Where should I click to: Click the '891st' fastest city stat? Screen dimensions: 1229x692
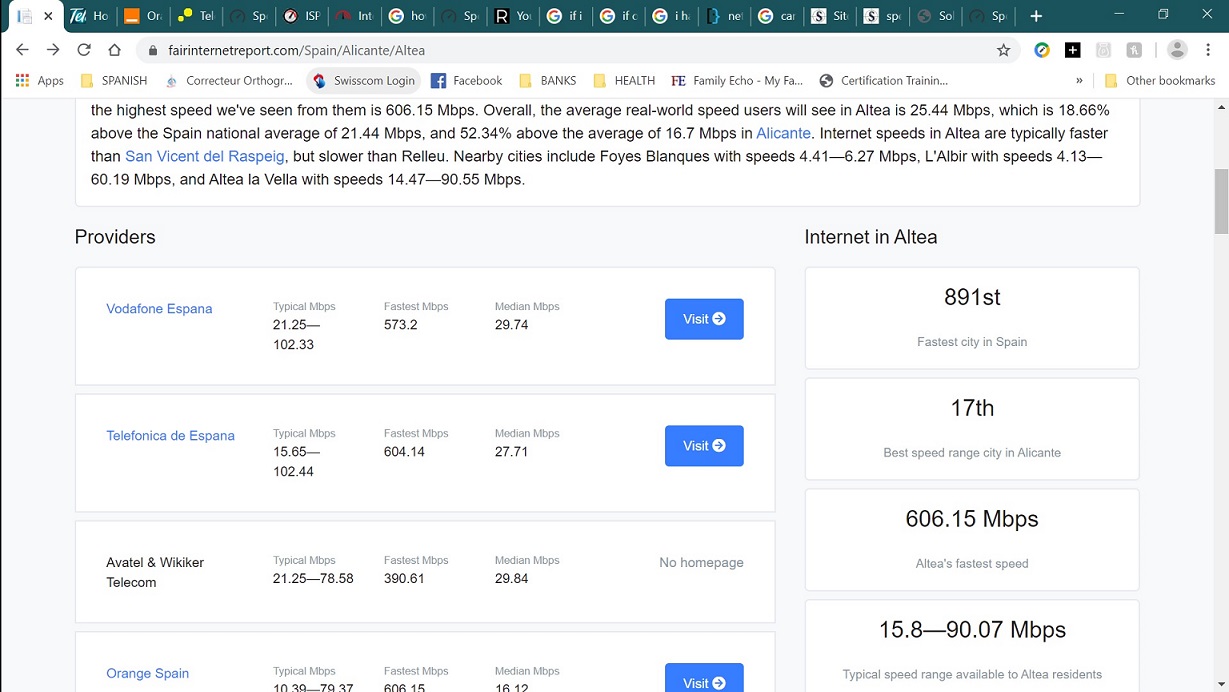coord(972,297)
